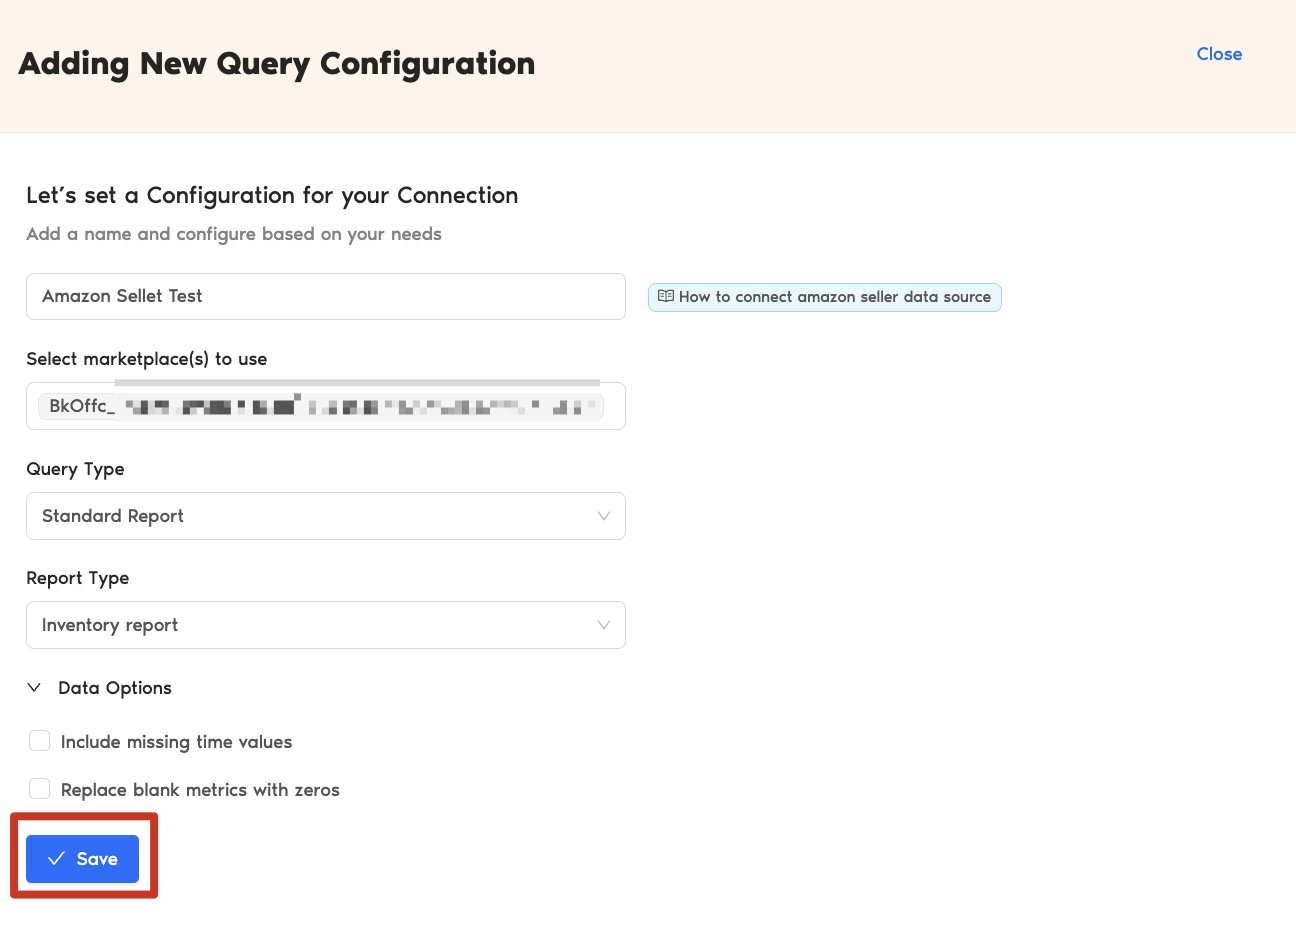Screen dimensions: 1296x940
Task: Collapse Data Options using its arrow icon
Action: point(34,688)
